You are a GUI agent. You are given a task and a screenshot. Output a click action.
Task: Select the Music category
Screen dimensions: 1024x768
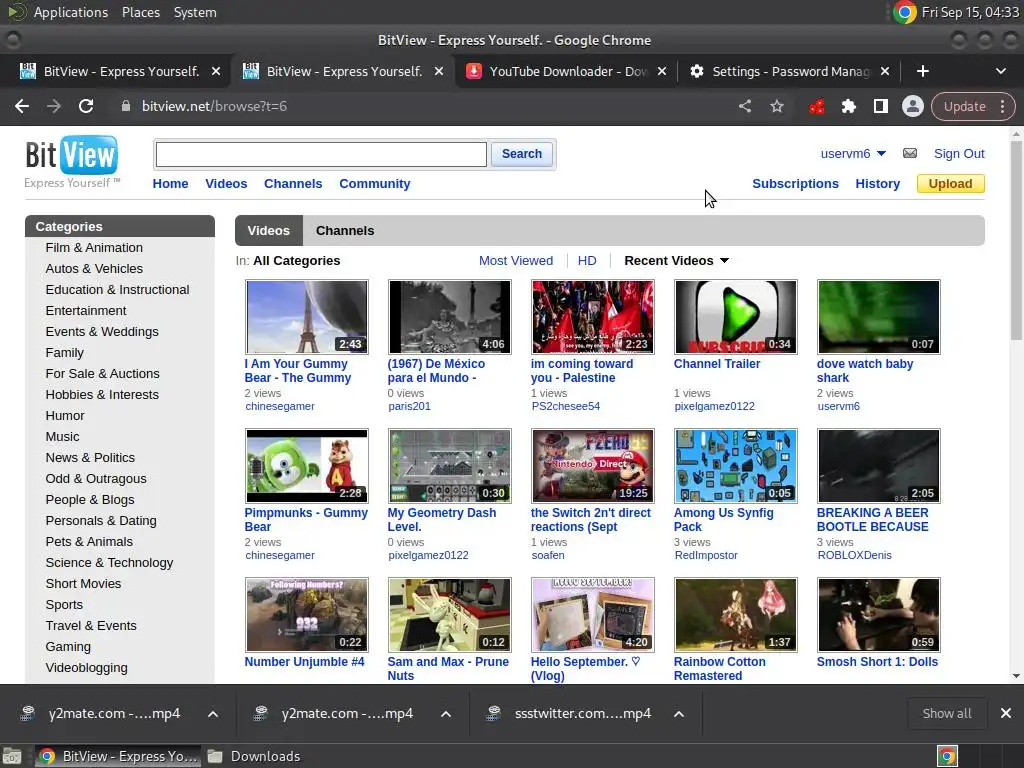point(62,436)
